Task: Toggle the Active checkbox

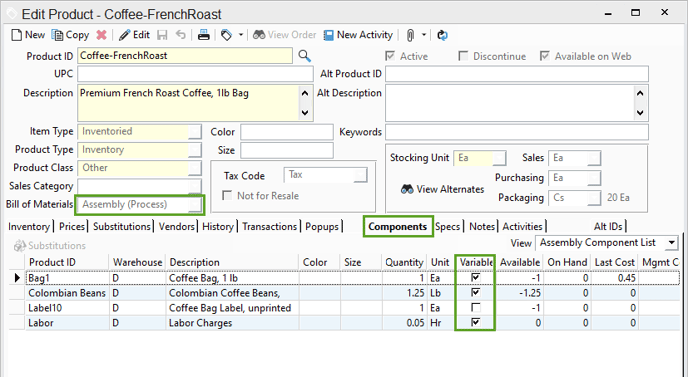Action: tap(390, 56)
